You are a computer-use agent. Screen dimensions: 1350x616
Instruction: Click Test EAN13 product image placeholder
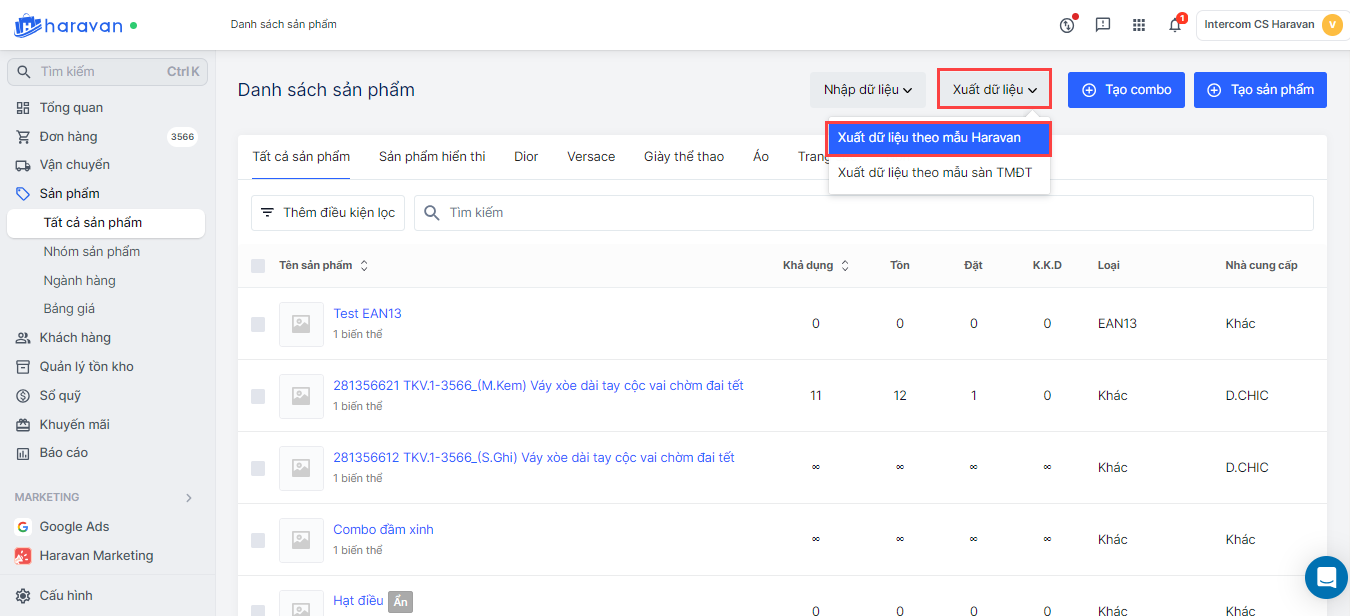(x=301, y=324)
